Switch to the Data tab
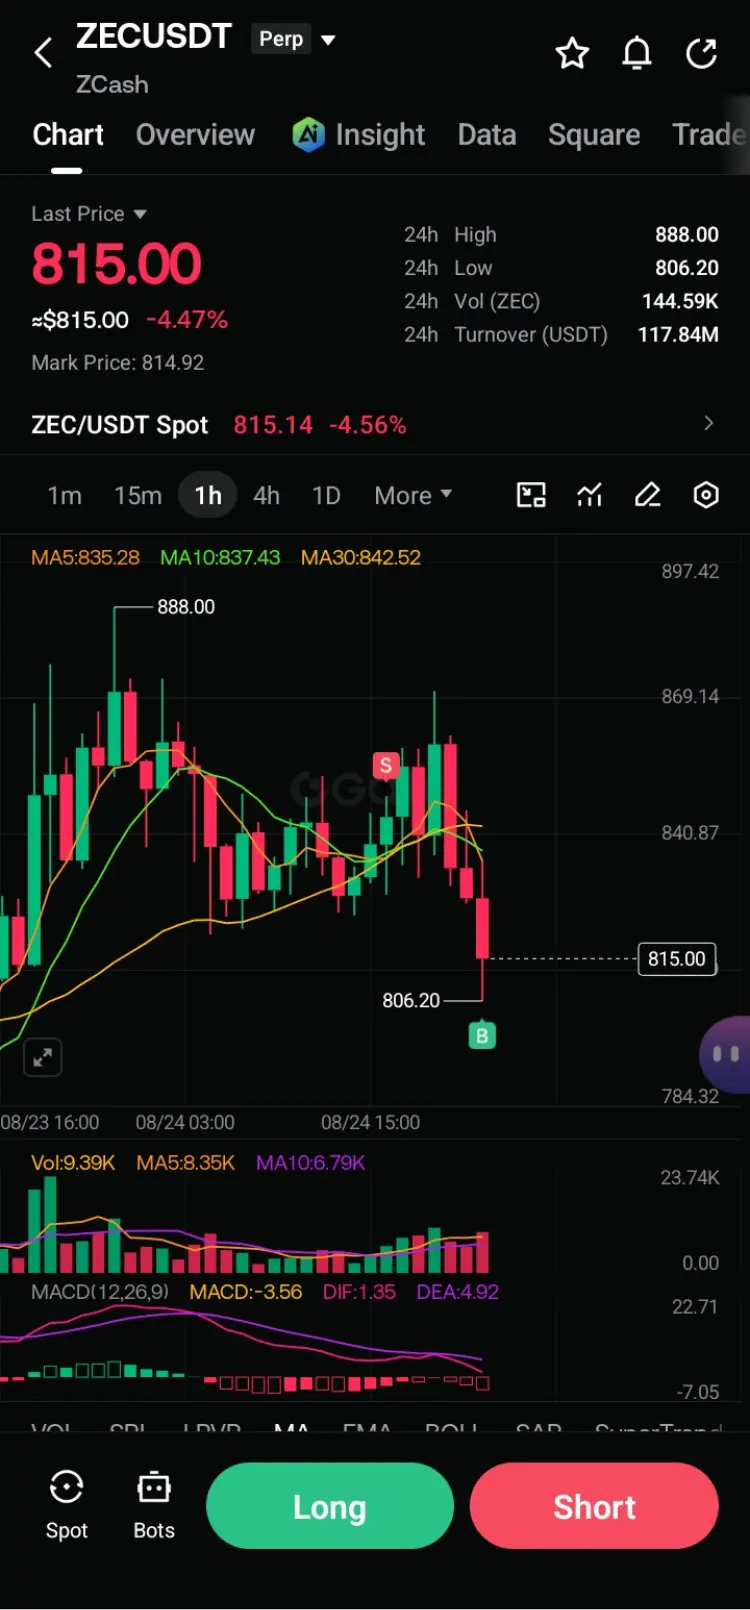Screen dimensions: 750x1610 [x=487, y=135]
